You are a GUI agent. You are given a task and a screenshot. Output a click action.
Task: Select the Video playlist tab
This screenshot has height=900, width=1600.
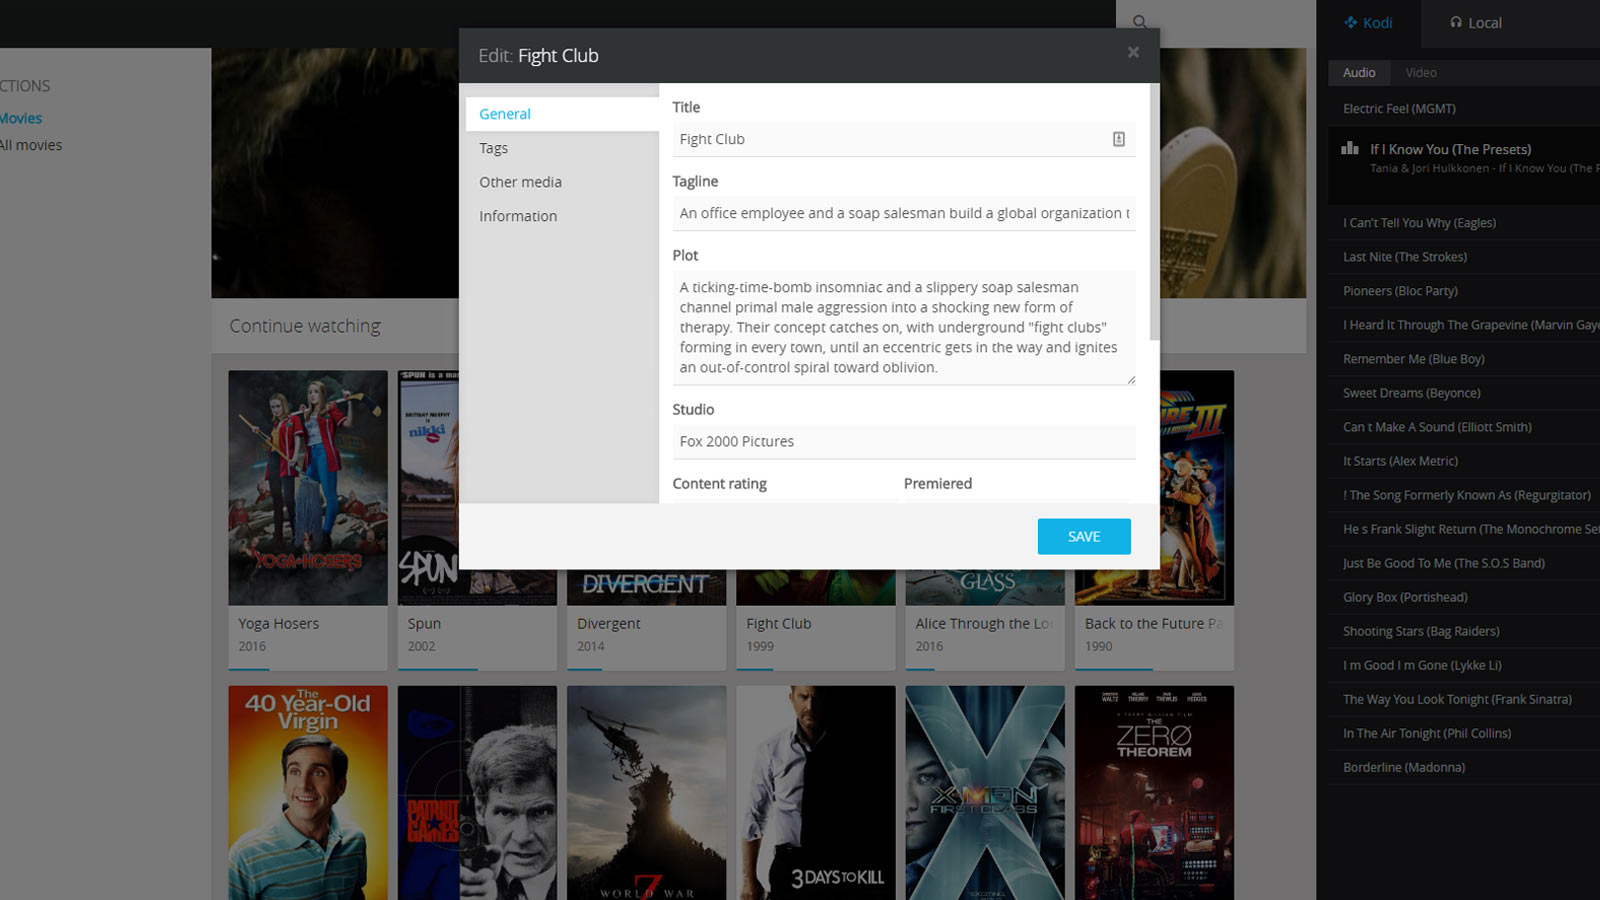(1420, 72)
